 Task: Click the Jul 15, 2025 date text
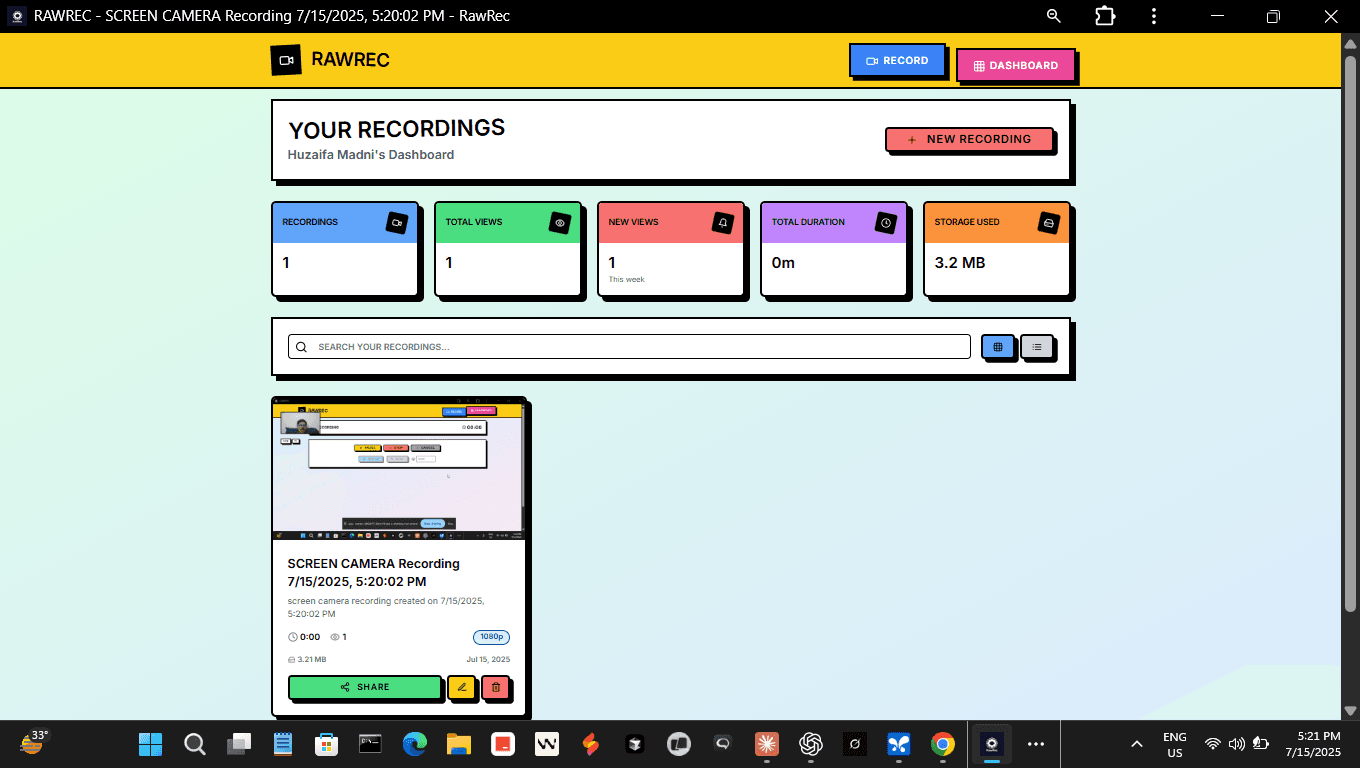(488, 660)
